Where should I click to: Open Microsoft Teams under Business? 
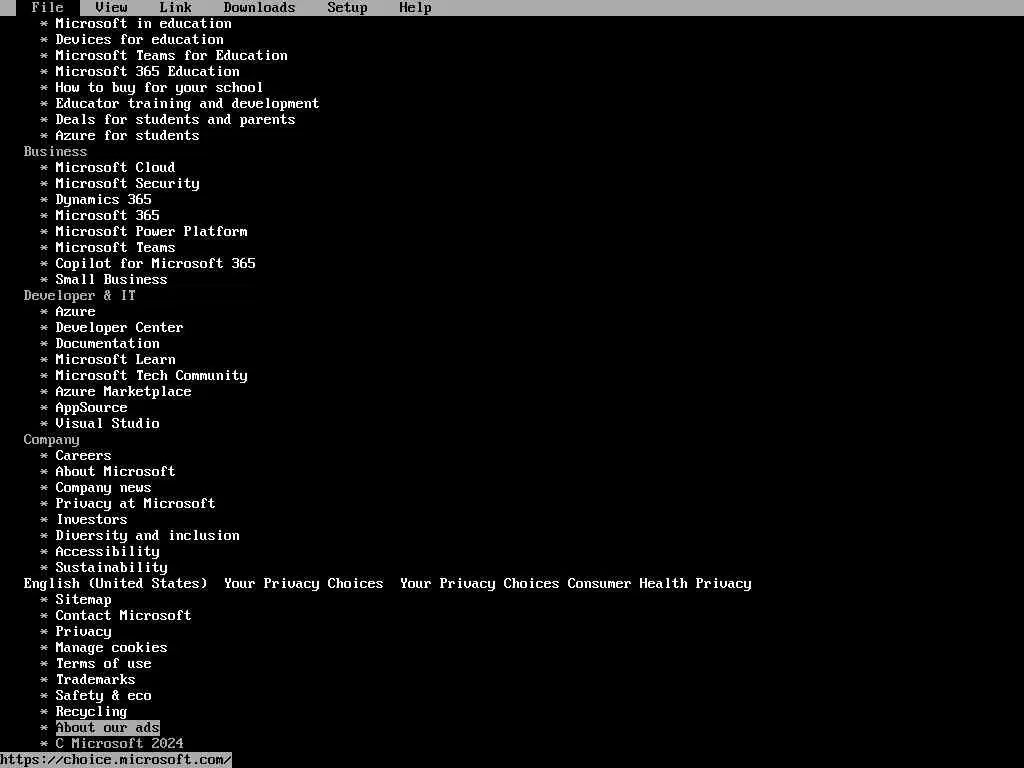(116, 248)
